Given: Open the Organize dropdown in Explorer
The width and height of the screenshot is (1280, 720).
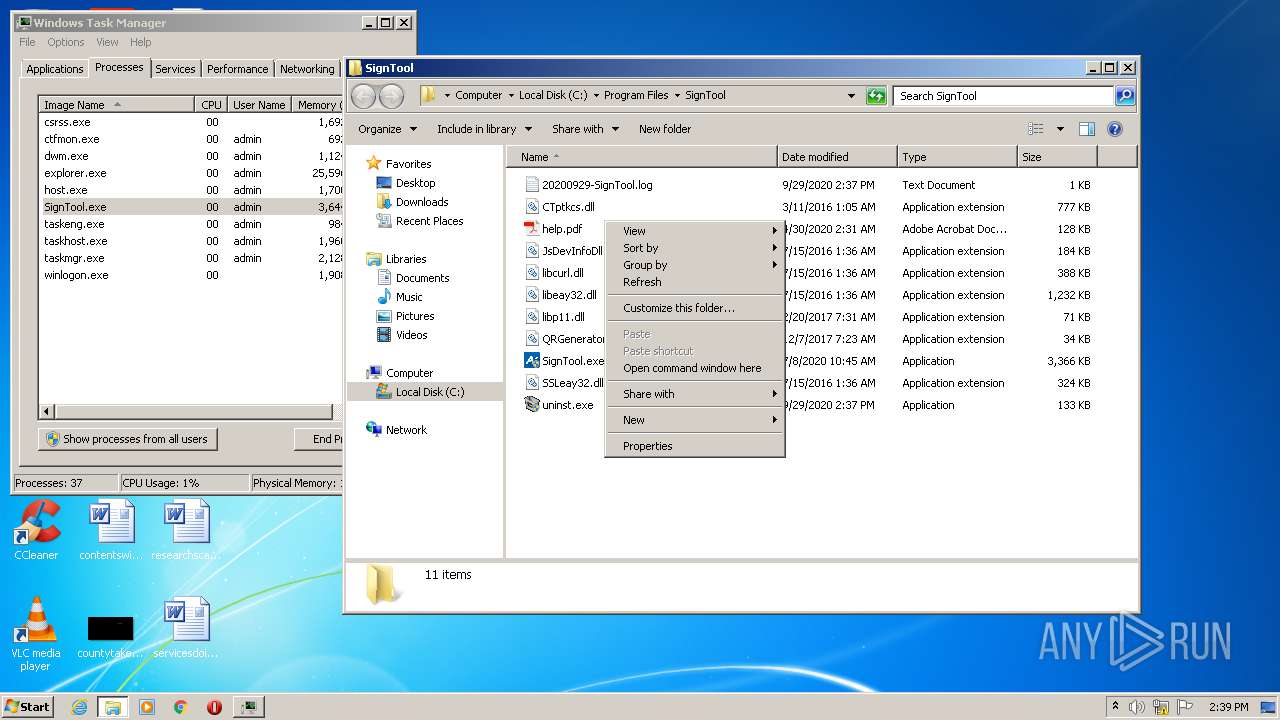Looking at the screenshot, I should (387, 129).
